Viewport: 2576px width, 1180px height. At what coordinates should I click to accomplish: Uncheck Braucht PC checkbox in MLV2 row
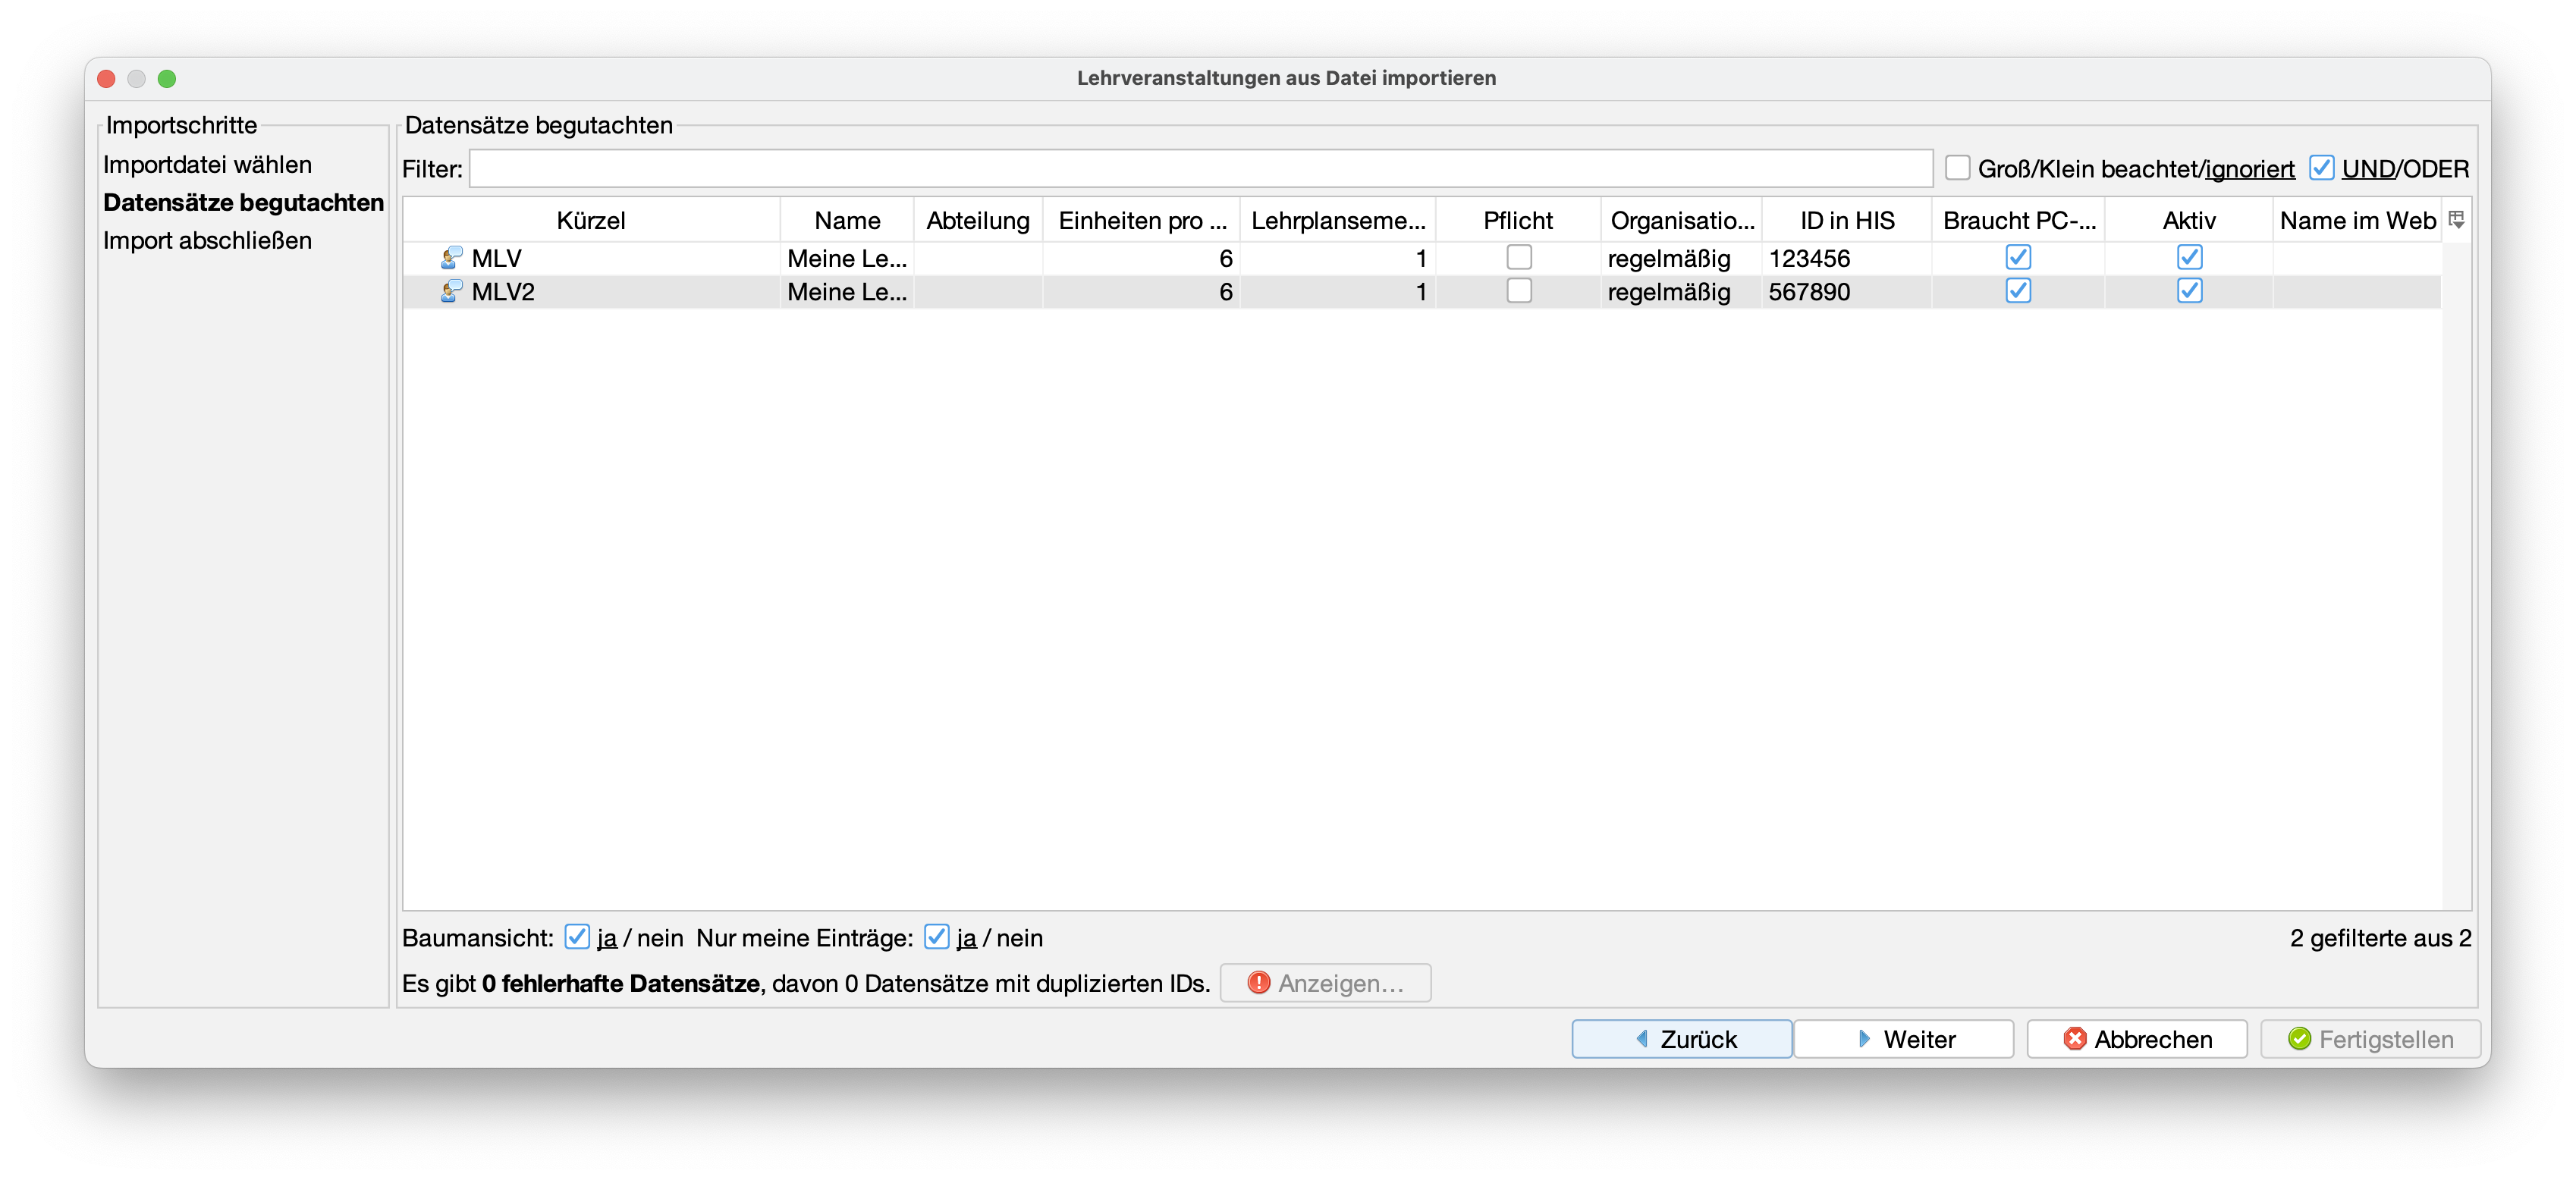tap(2018, 290)
